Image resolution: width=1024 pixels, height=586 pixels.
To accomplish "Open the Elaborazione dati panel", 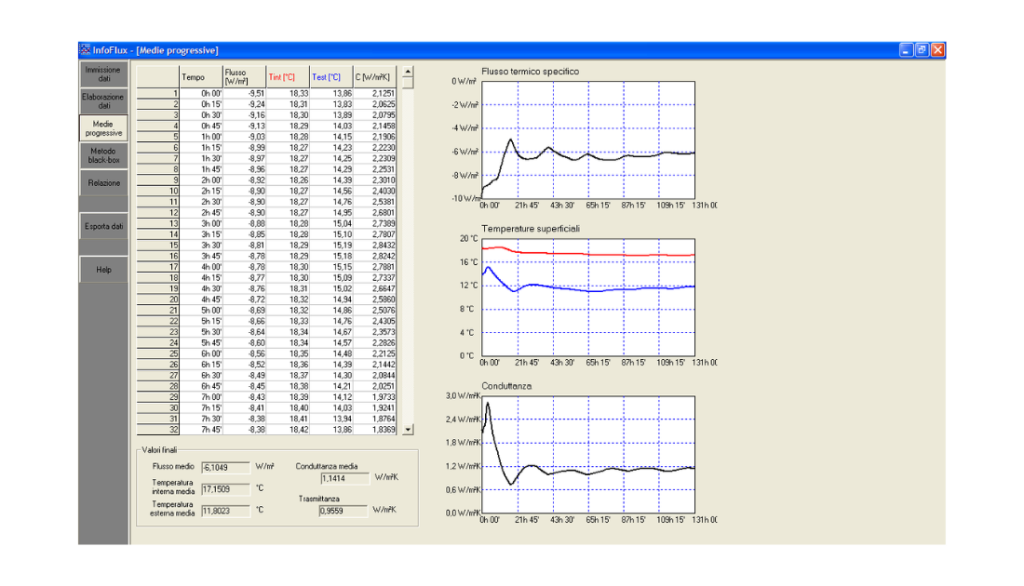I will [x=103, y=101].
